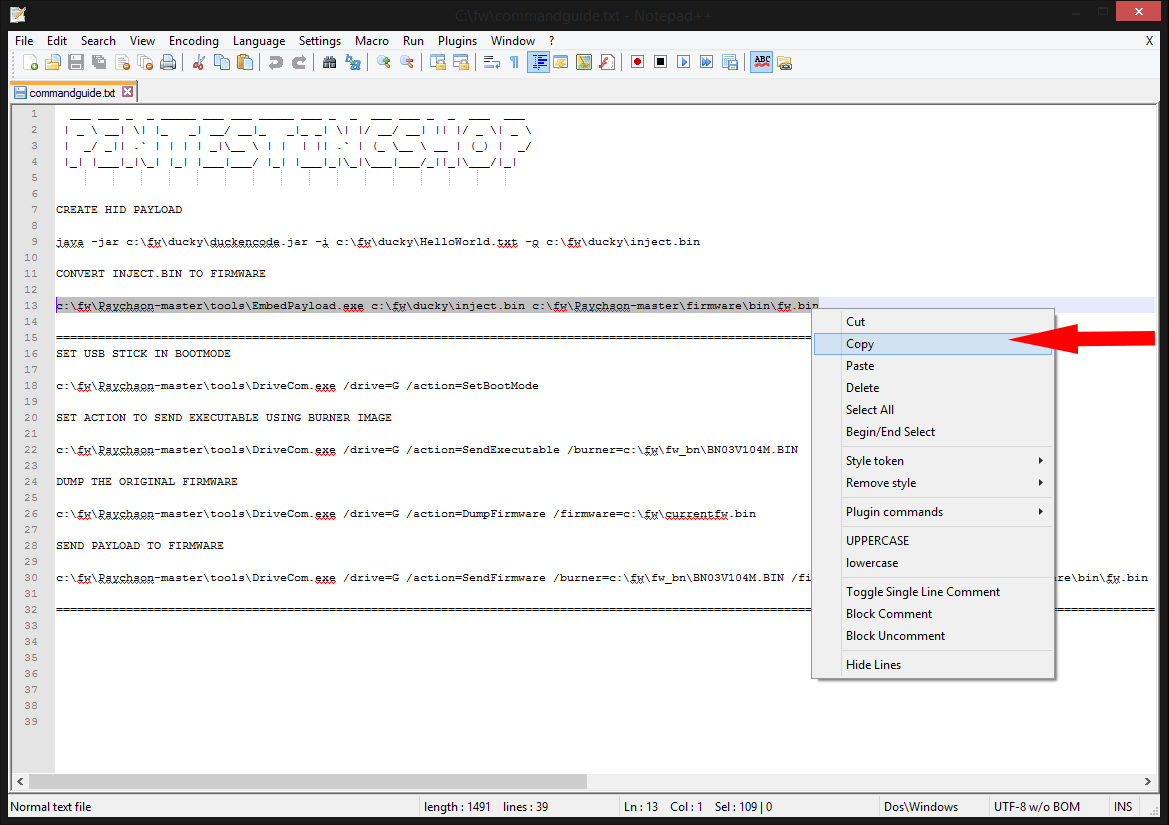Click the Zoom Out magnifier icon

(407, 63)
